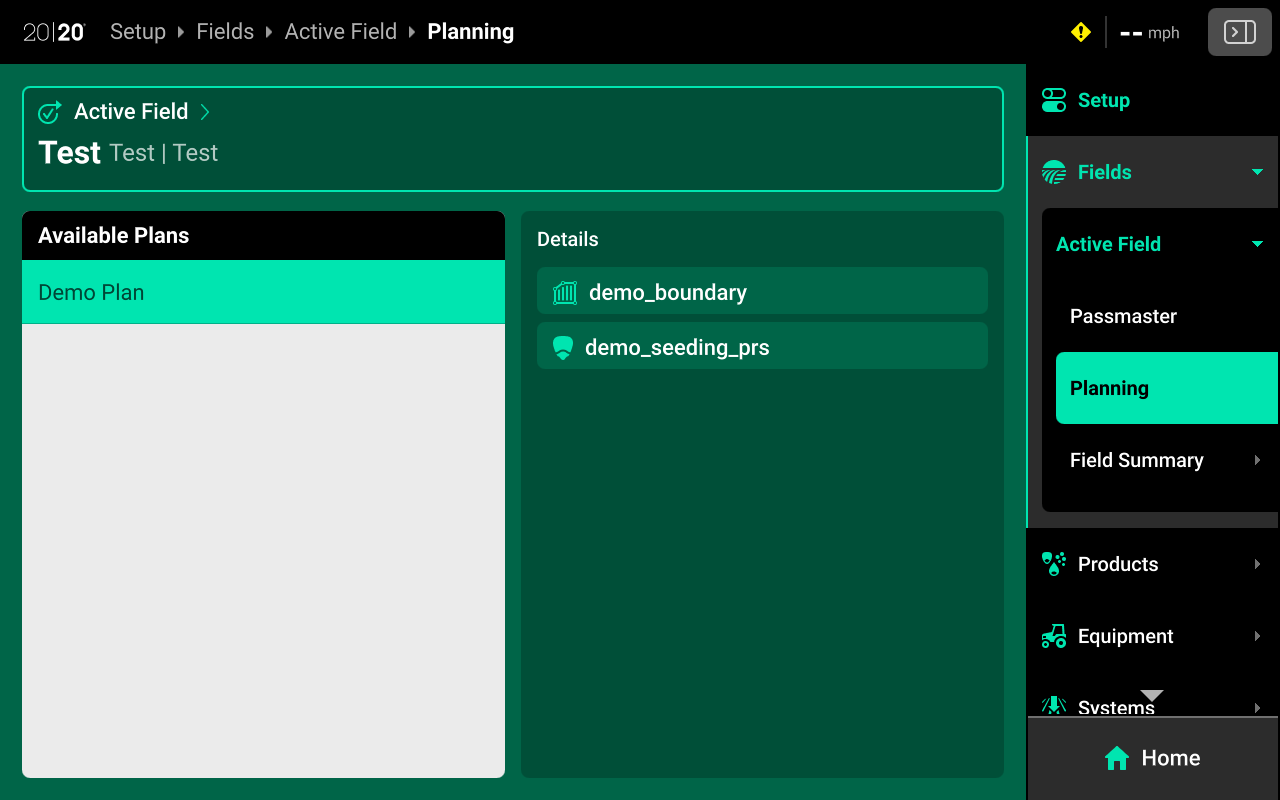Click the seeding icon beside demo_seeding_prs

coord(562,347)
